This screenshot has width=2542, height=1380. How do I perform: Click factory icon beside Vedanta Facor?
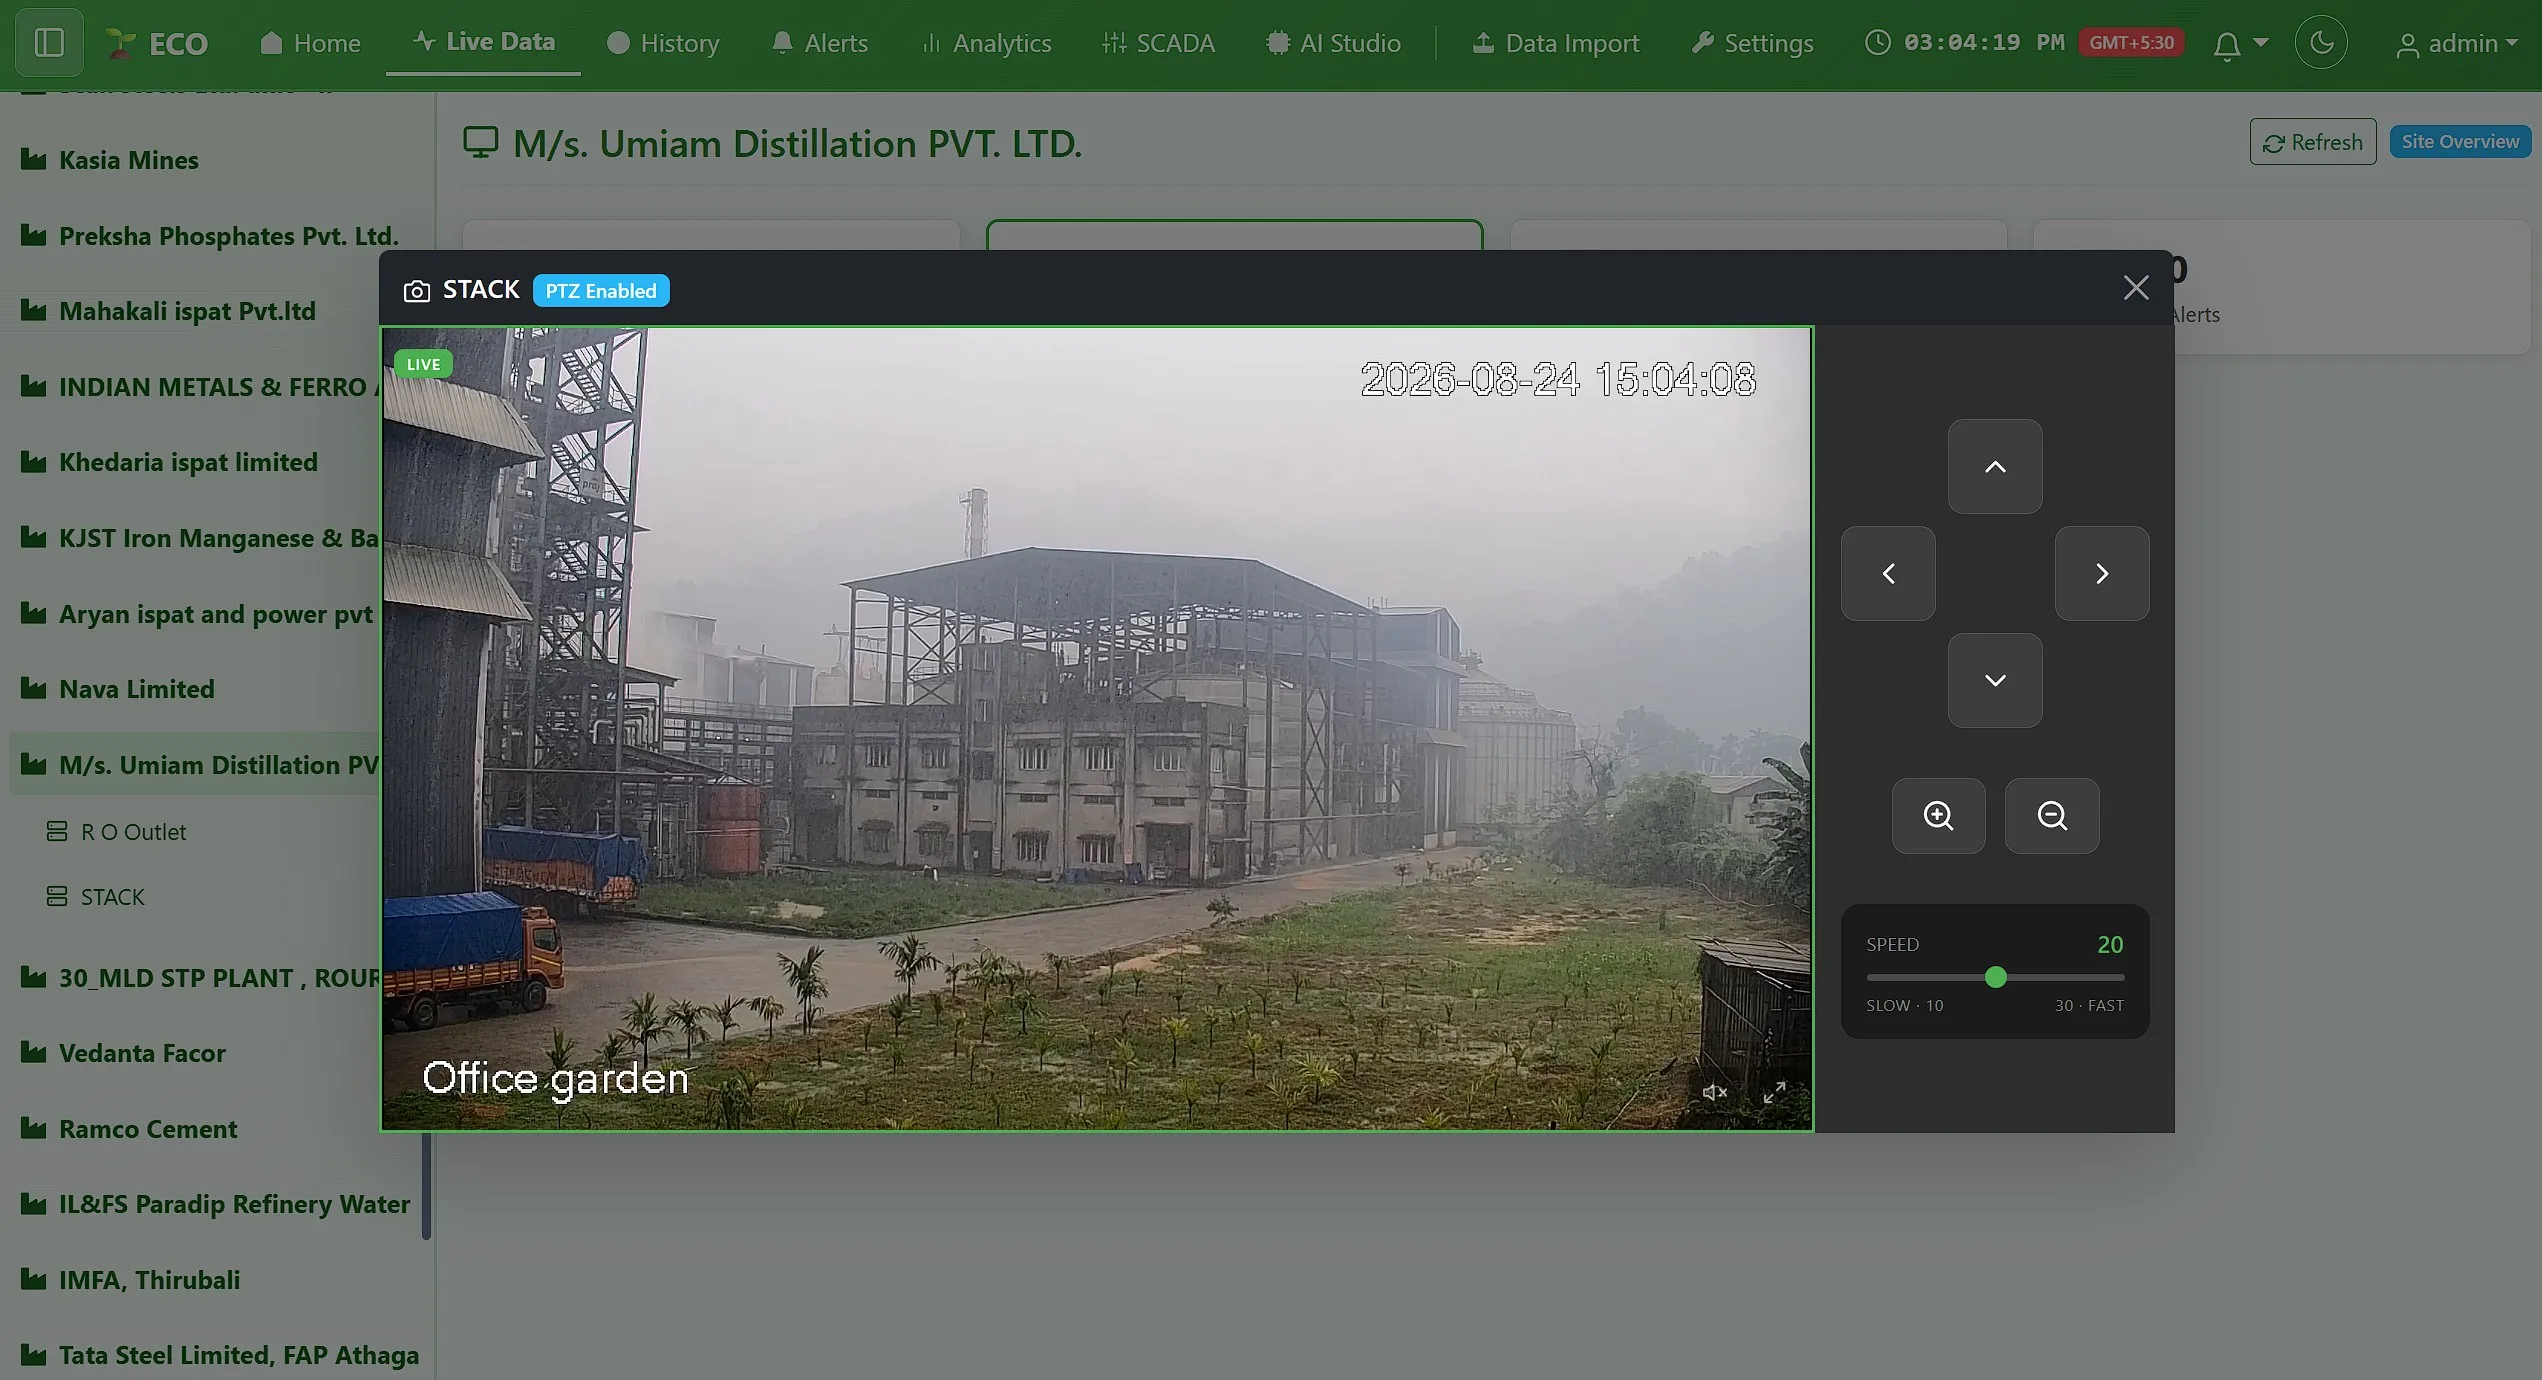tap(33, 1052)
